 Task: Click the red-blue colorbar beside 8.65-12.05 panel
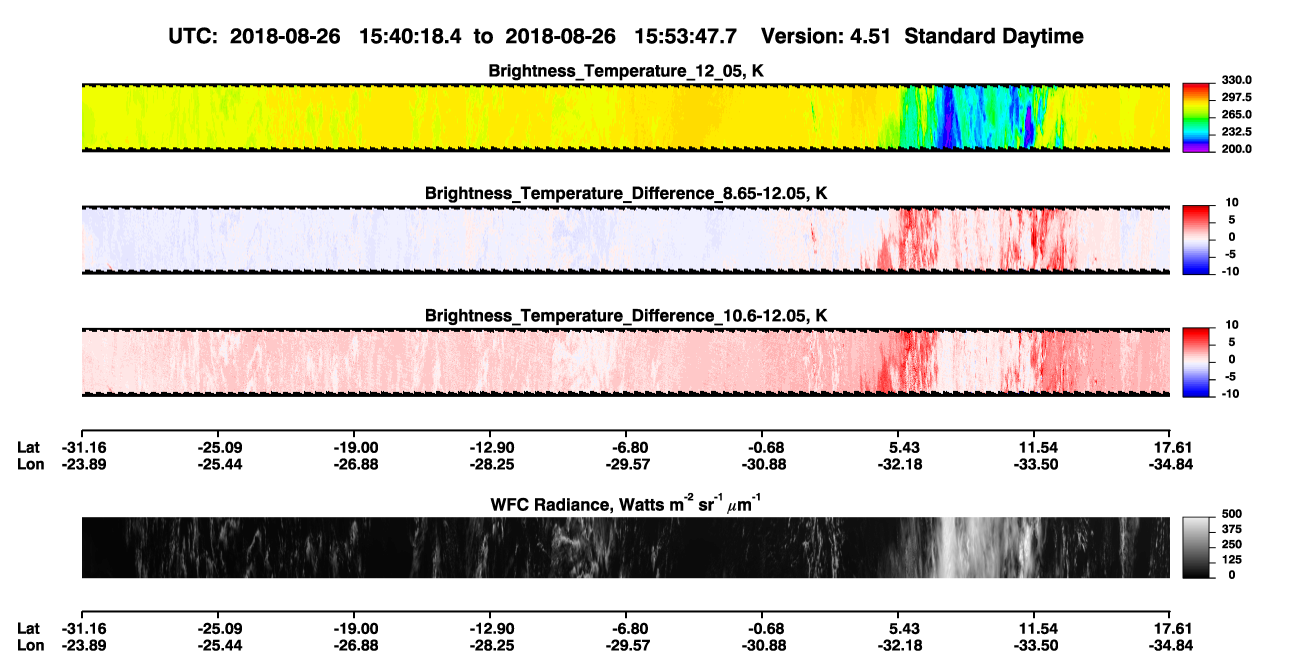1196,240
